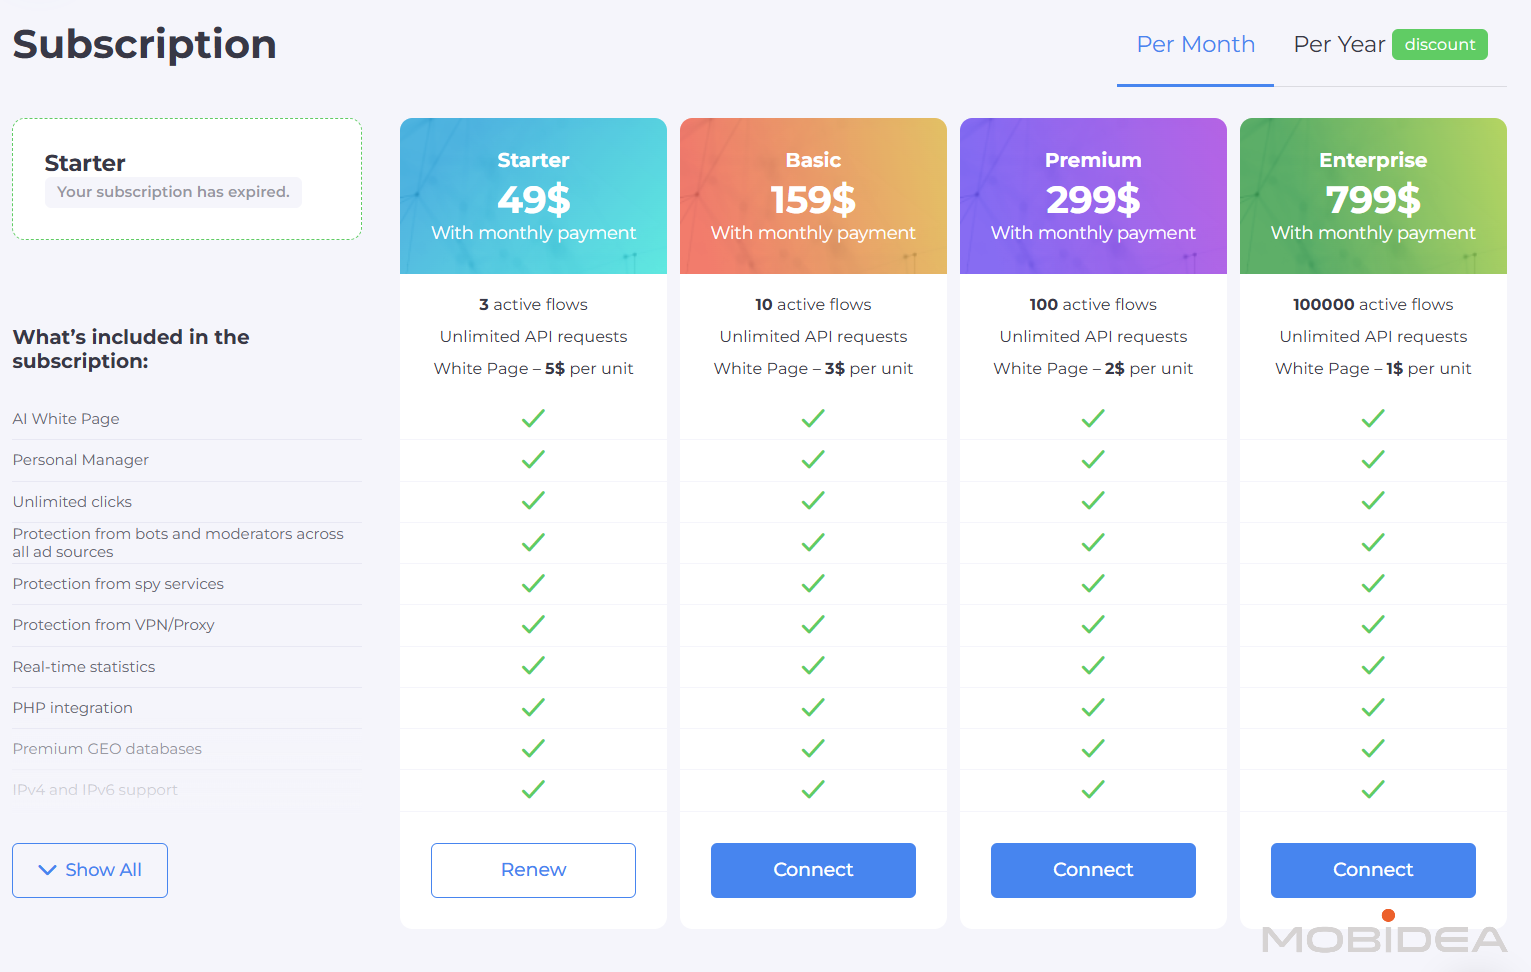Click the MOBIDEA logo watermark
Viewport: 1531px width, 972px height.
(x=1384, y=938)
